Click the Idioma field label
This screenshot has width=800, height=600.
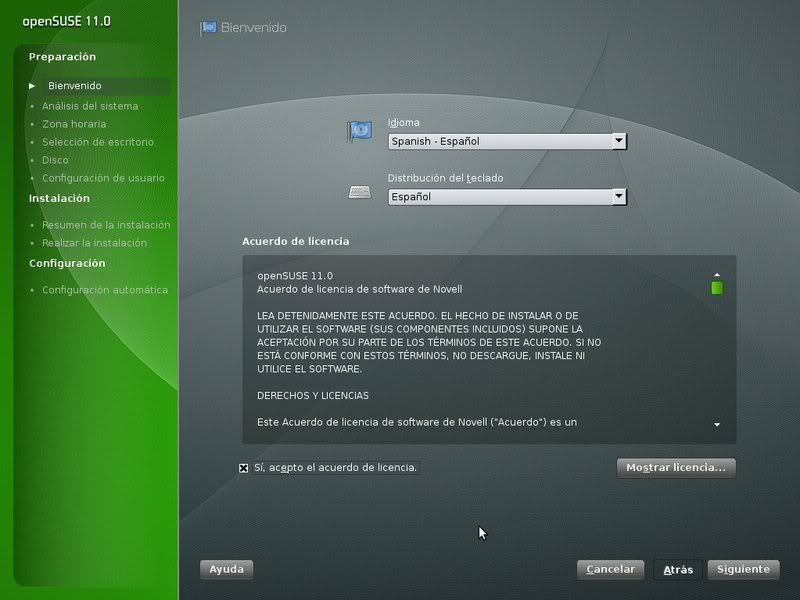tap(404, 122)
